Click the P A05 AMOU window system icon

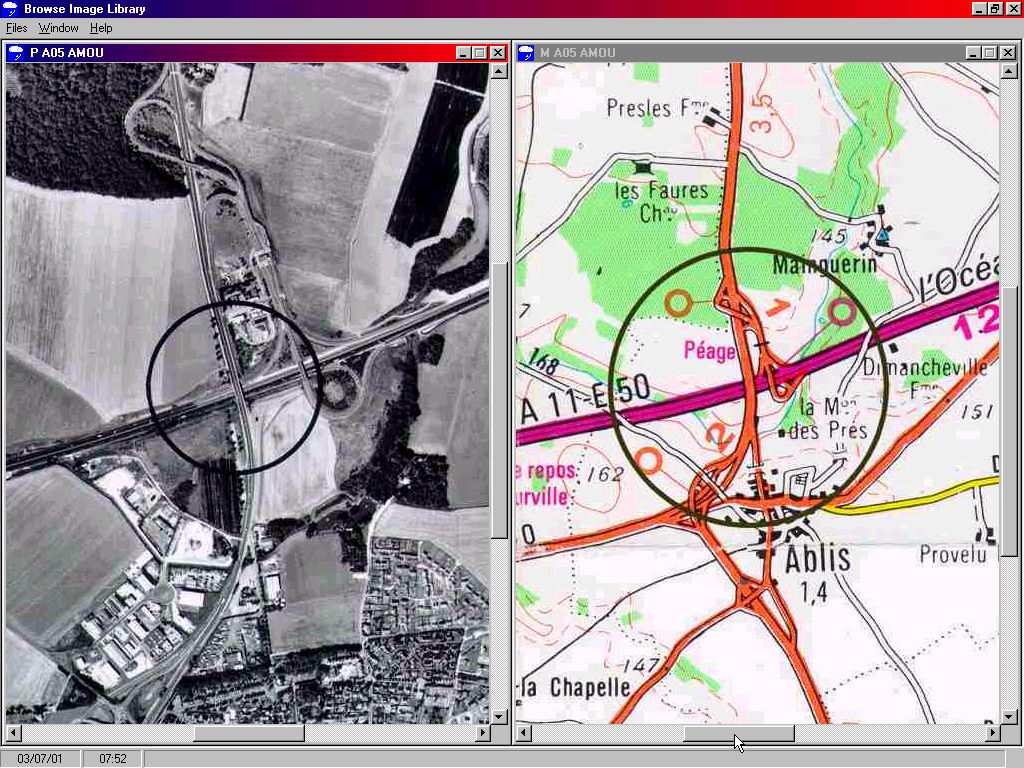pos(16,53)
